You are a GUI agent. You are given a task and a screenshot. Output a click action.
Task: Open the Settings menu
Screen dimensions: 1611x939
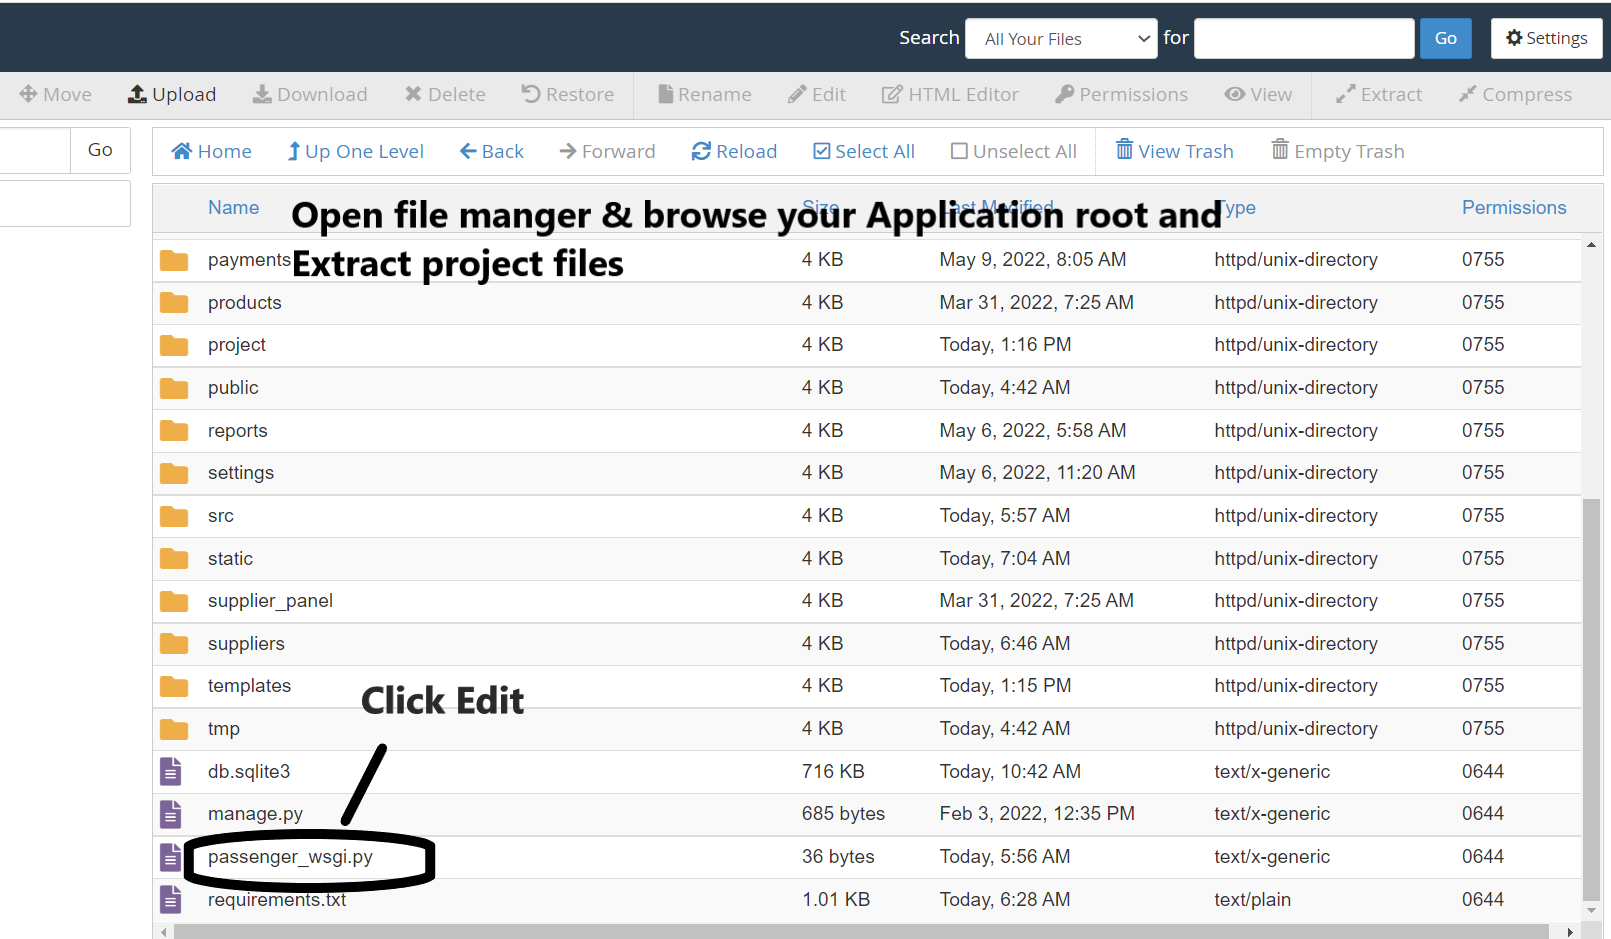(x=1546, y=38)
